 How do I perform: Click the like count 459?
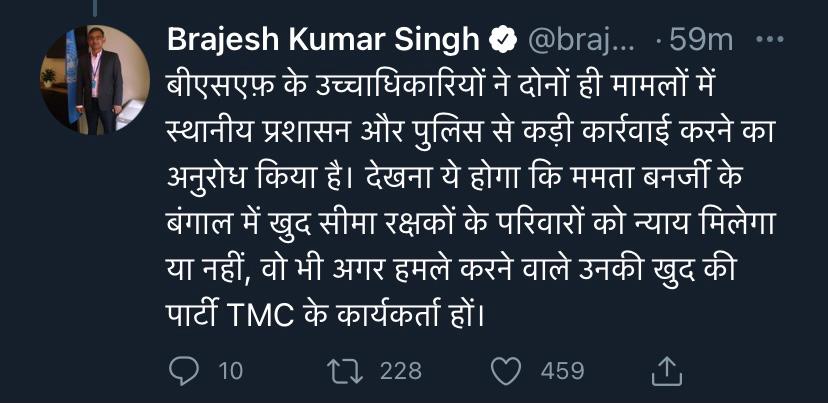562,371
